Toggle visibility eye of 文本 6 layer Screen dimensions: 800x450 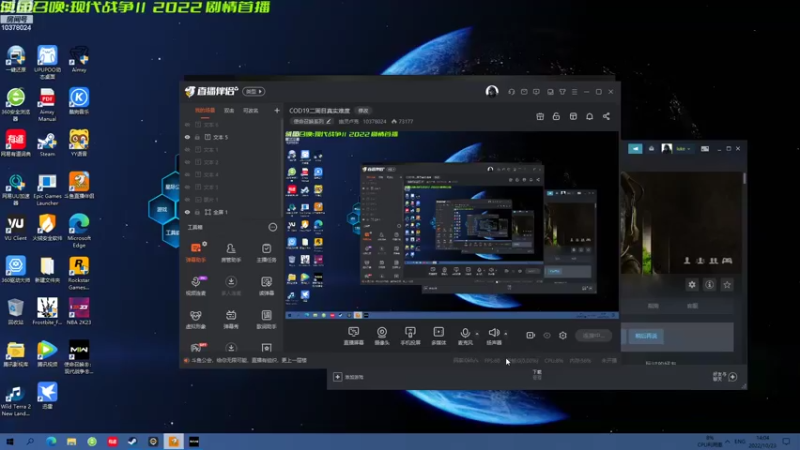coord(187,124)
